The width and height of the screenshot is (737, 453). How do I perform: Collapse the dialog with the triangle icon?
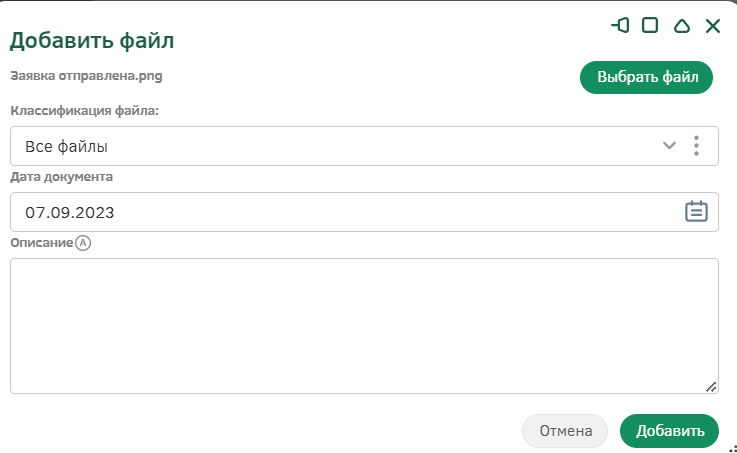click(682, 26)
